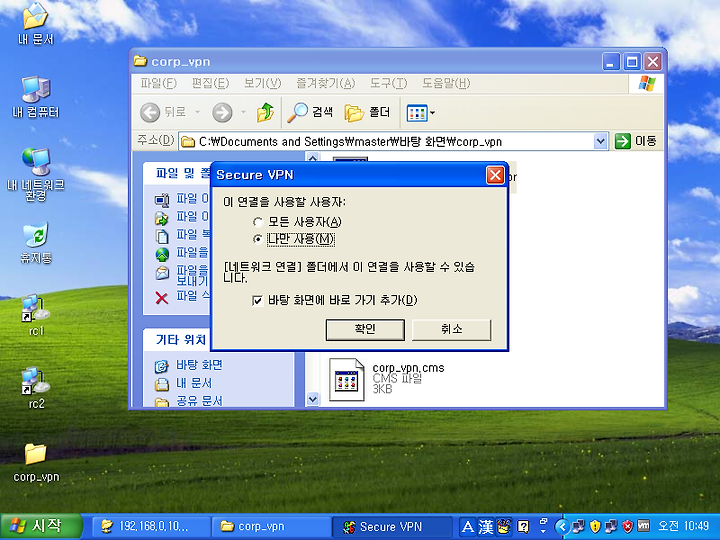Image resolution: width=720 pixels, height=540 pixels.
Task: Click the copy file icon in tasks panel
Action: (162, 236)
